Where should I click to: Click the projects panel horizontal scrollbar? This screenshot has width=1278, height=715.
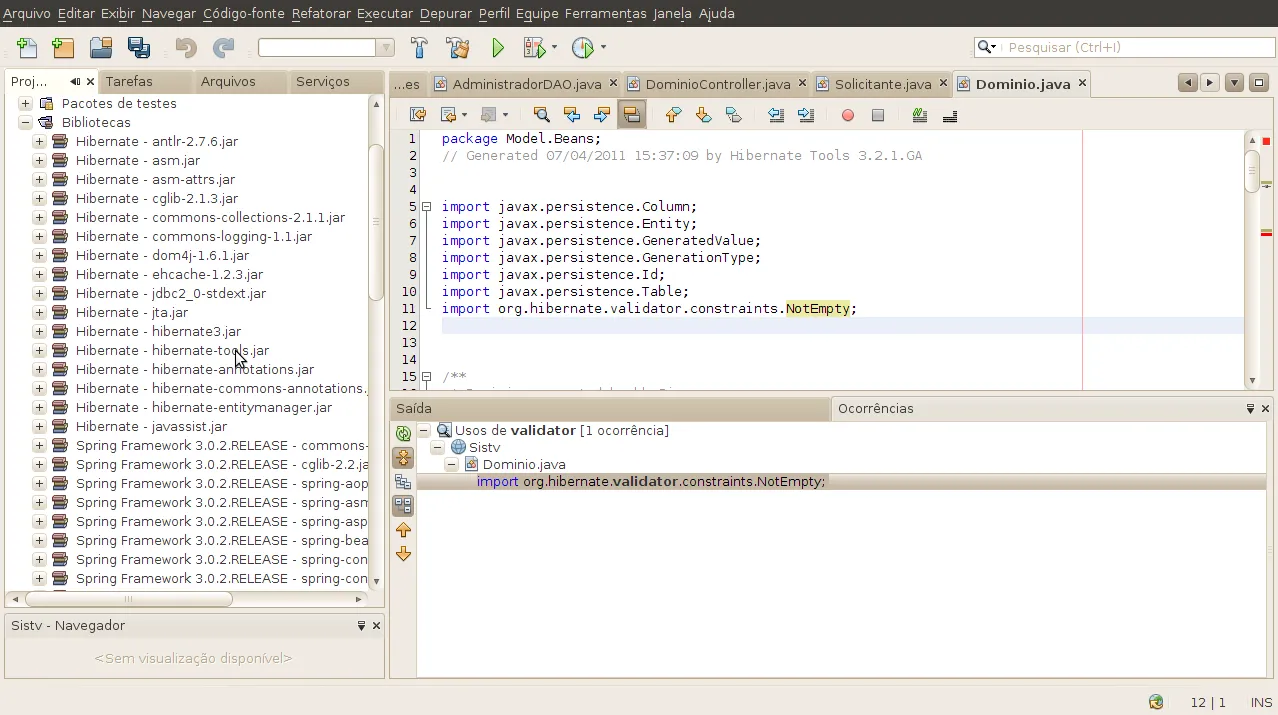[130, 599]
